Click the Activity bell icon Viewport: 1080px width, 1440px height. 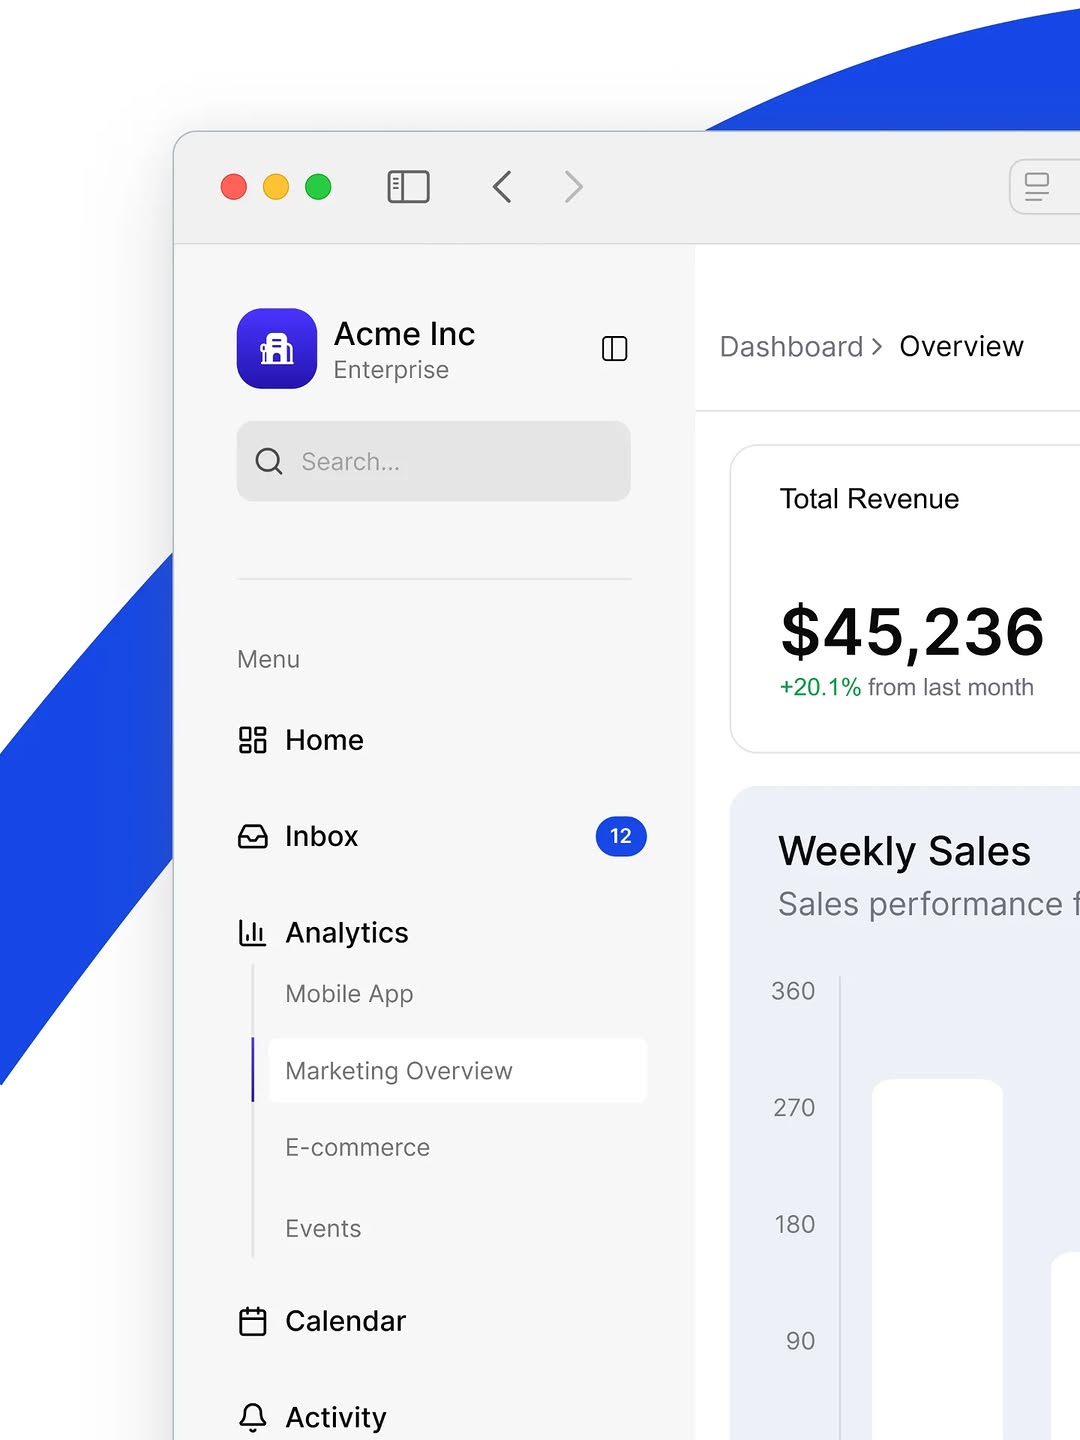click(253, 1417)
